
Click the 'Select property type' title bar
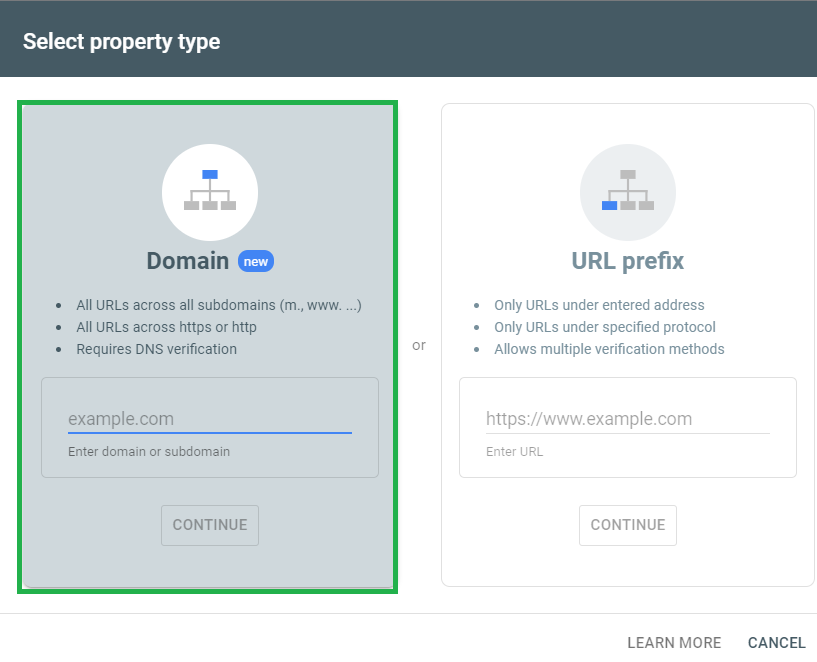pyautogui.click(x=121, y=41)
